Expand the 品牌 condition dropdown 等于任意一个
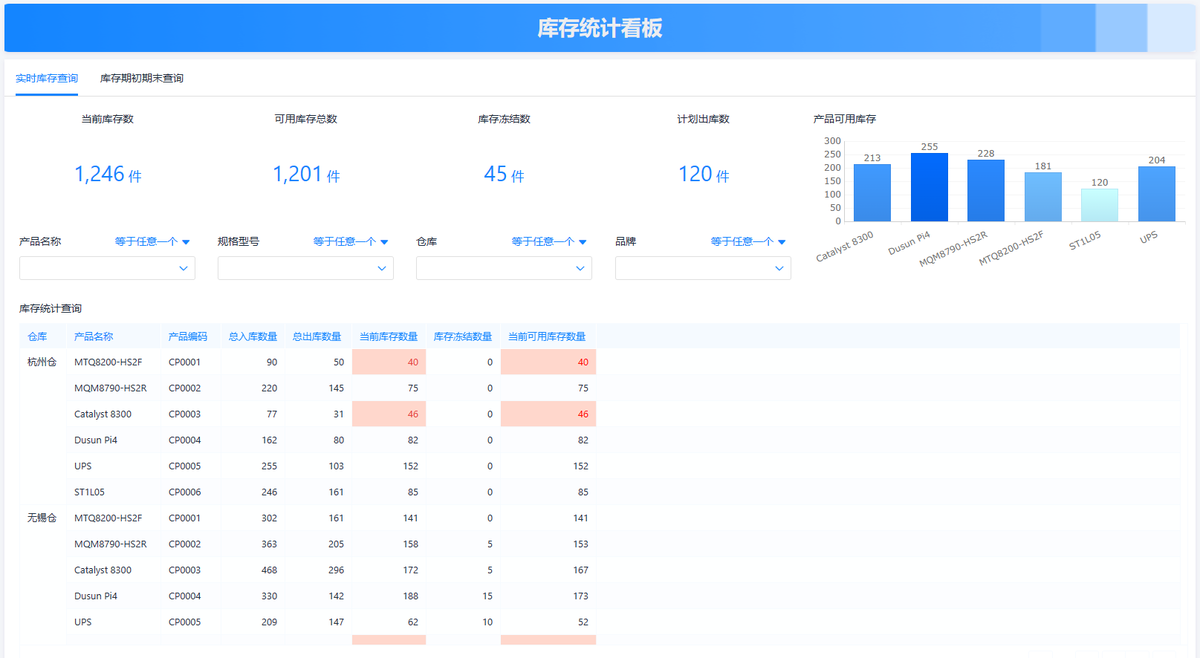Image resolution: width=1200 pixels, height=658 pixels. point(746,241)
